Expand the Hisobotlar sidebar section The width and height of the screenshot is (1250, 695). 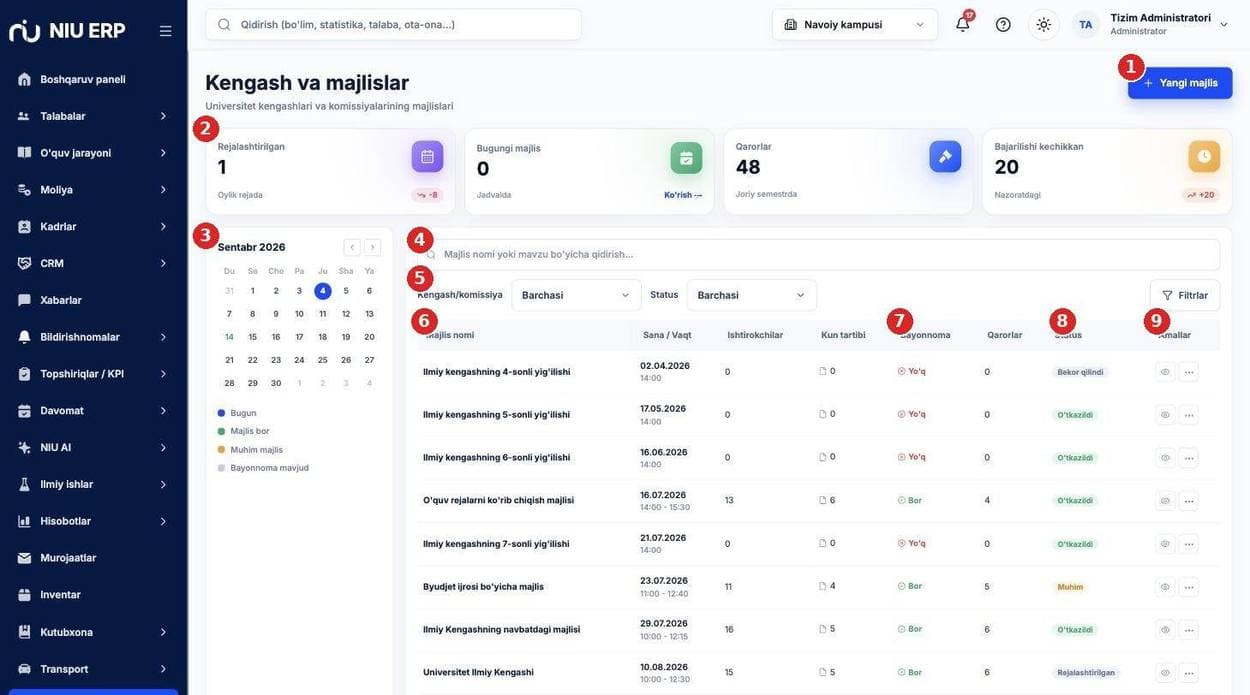(x=93, y=521)
